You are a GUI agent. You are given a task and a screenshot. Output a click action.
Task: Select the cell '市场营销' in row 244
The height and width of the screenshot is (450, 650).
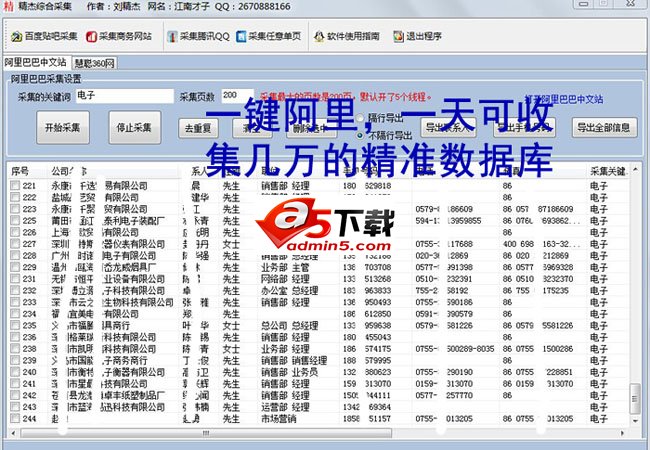[x=279, y=419]
